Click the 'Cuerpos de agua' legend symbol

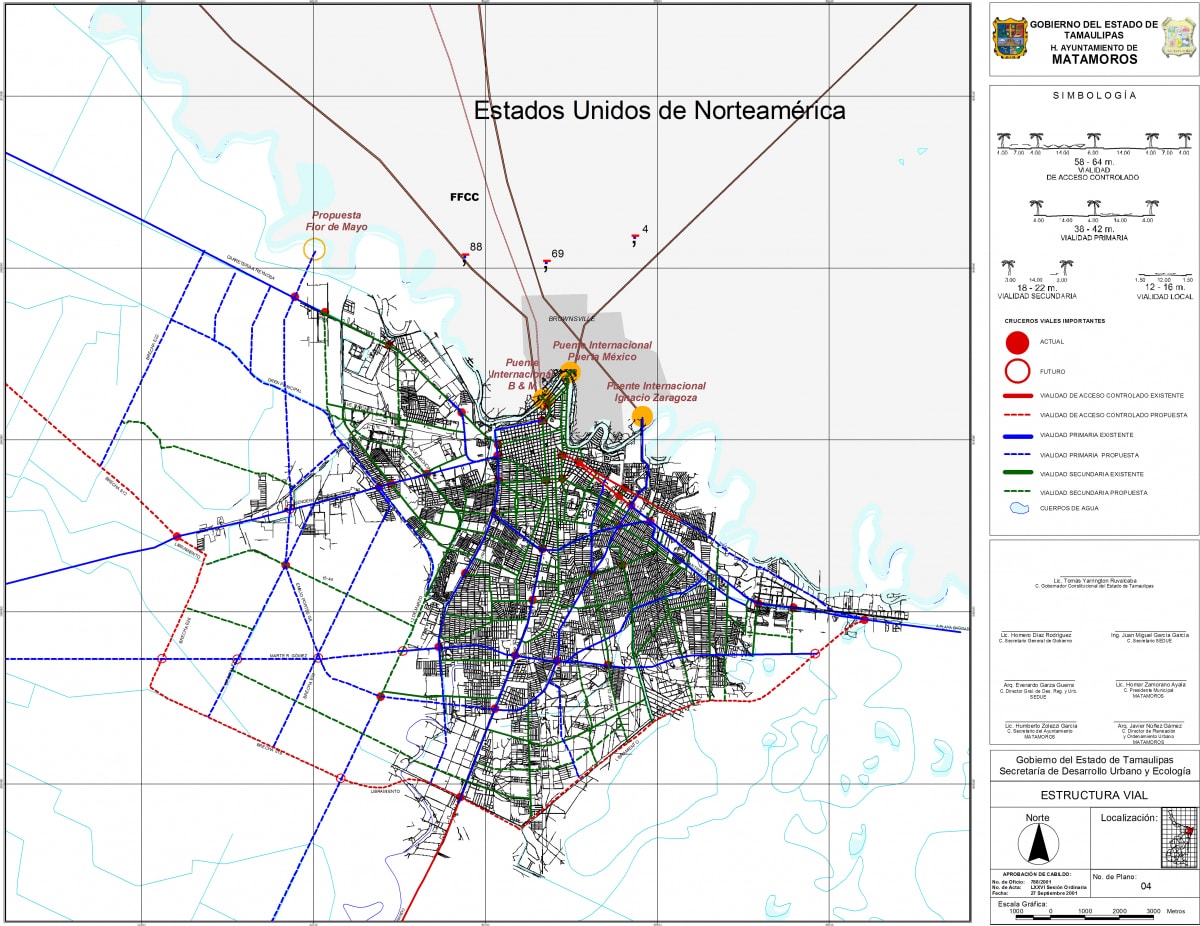click(x=1017, y=508)
